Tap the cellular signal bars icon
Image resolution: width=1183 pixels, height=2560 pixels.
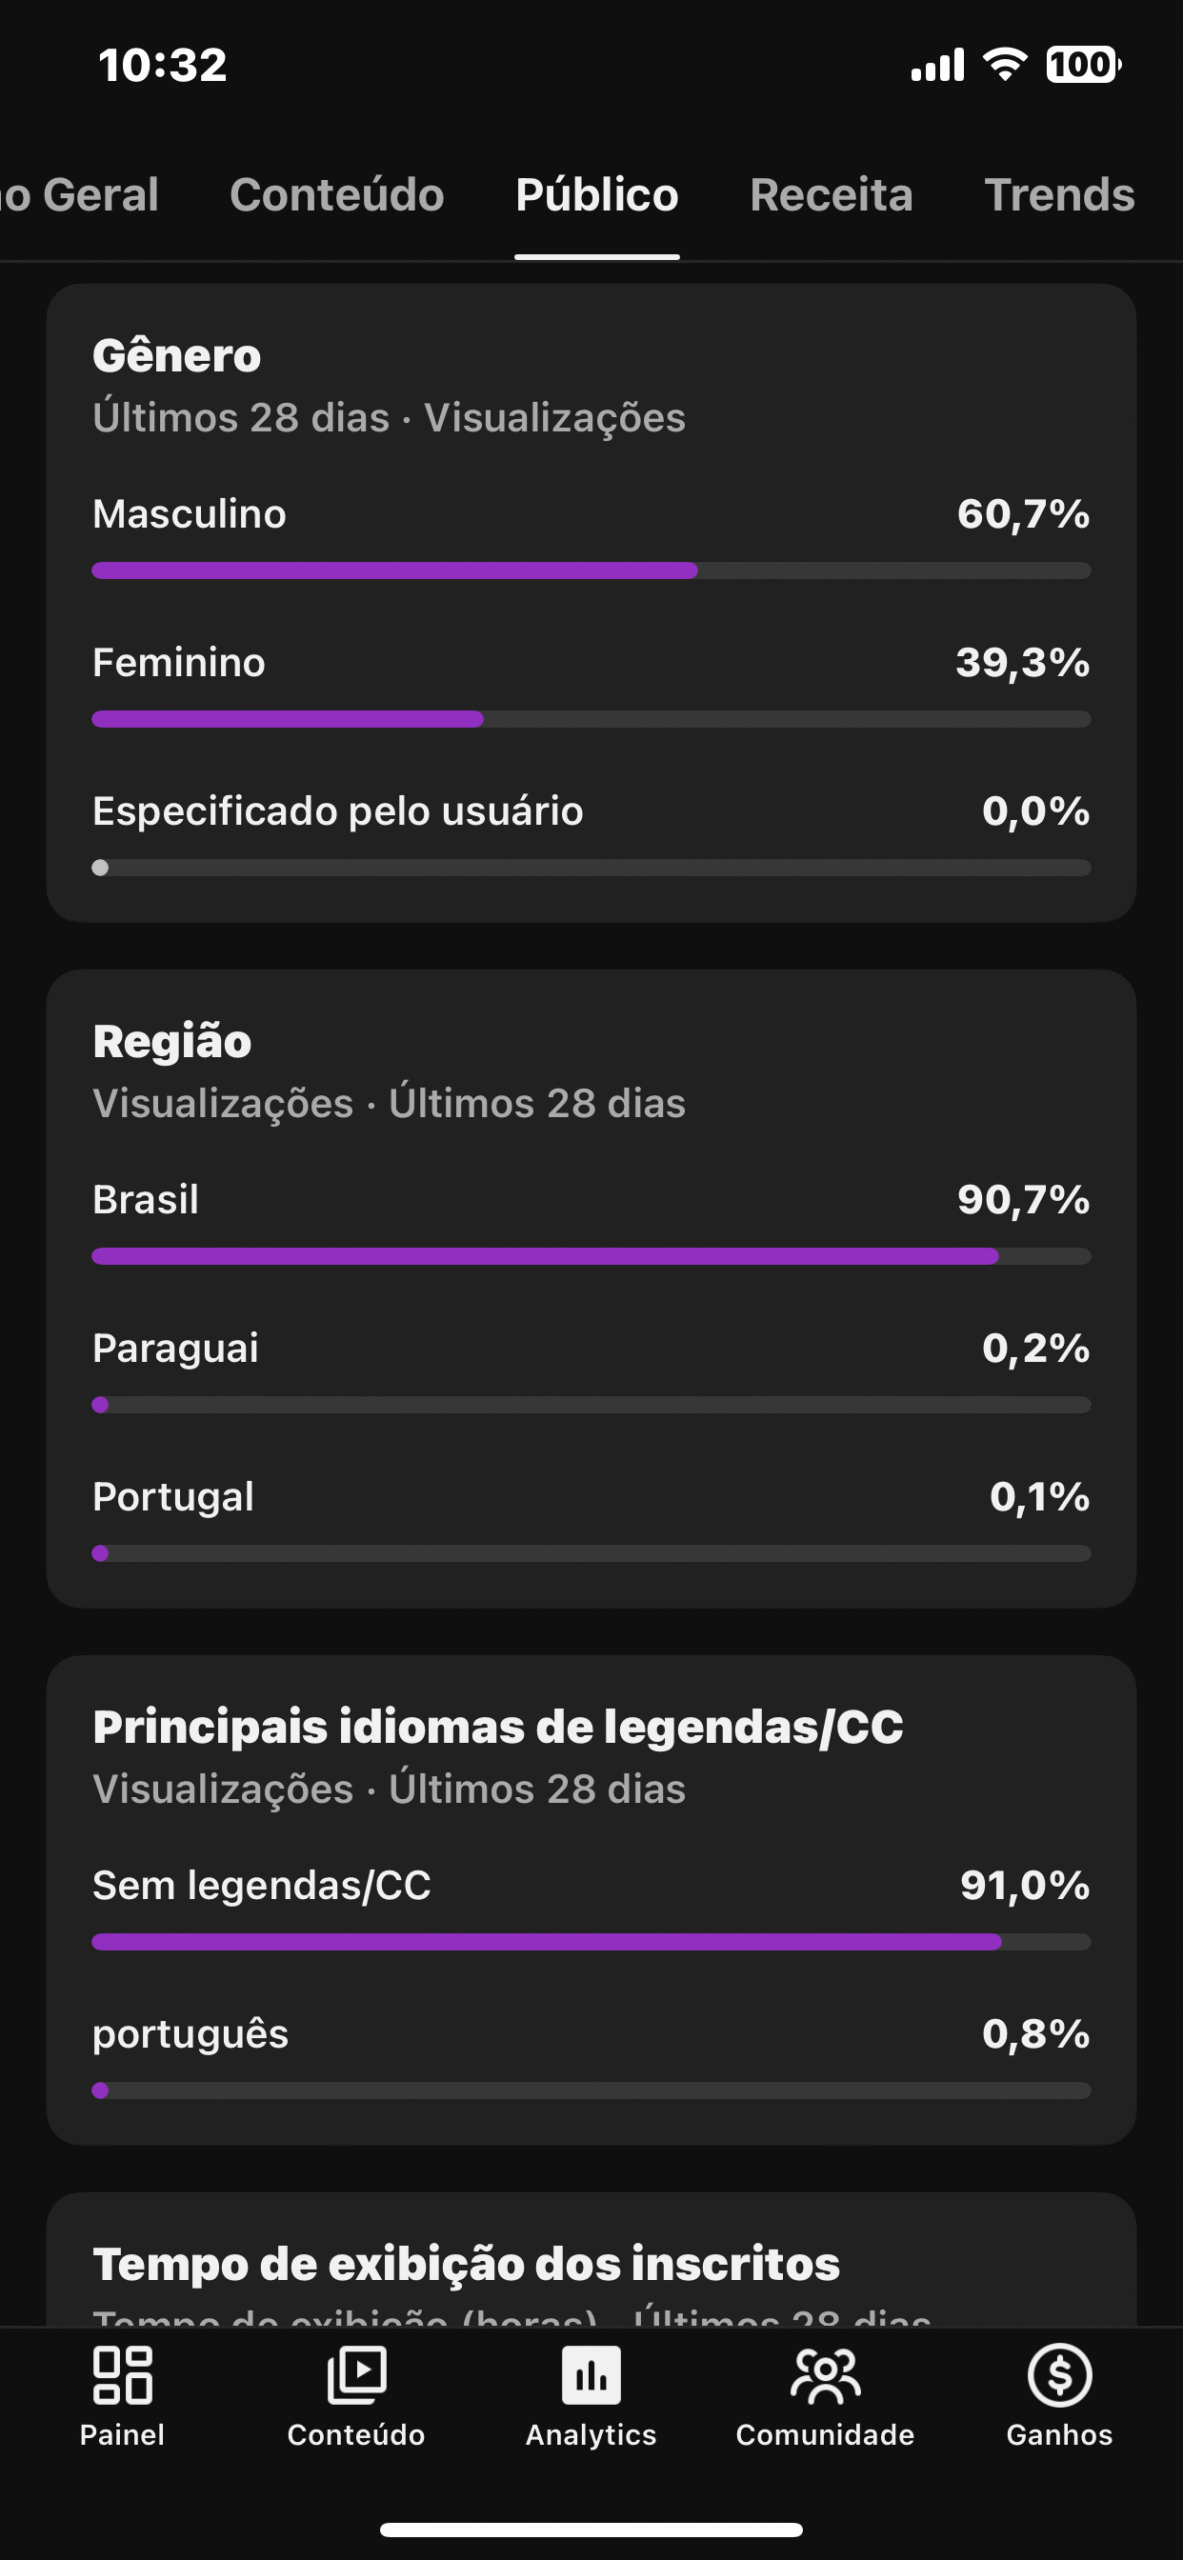(x=937, y=65)
